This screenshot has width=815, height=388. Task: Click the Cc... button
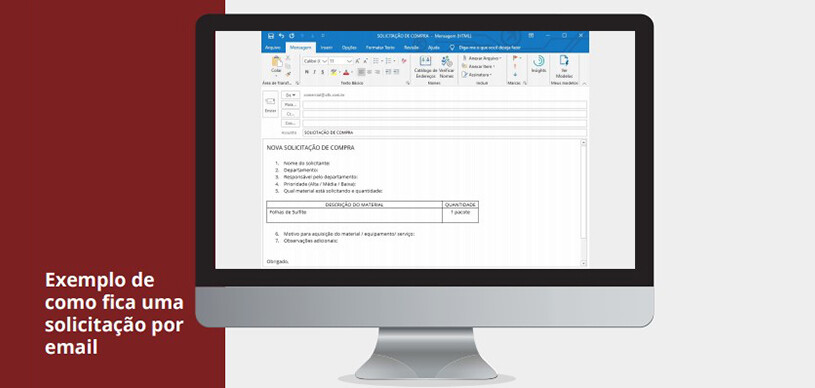click(x=291, y=114)
